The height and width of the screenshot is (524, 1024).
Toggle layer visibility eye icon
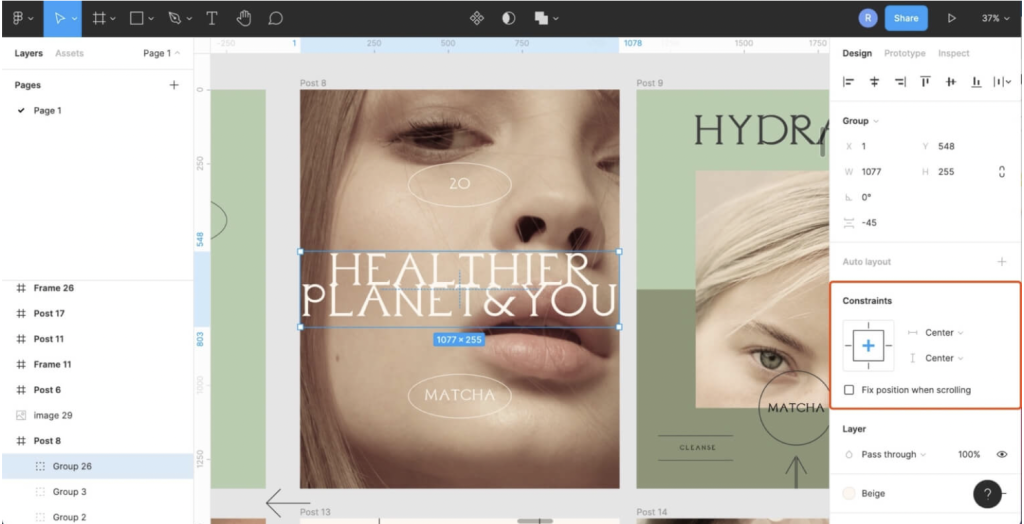(1001, 454)
